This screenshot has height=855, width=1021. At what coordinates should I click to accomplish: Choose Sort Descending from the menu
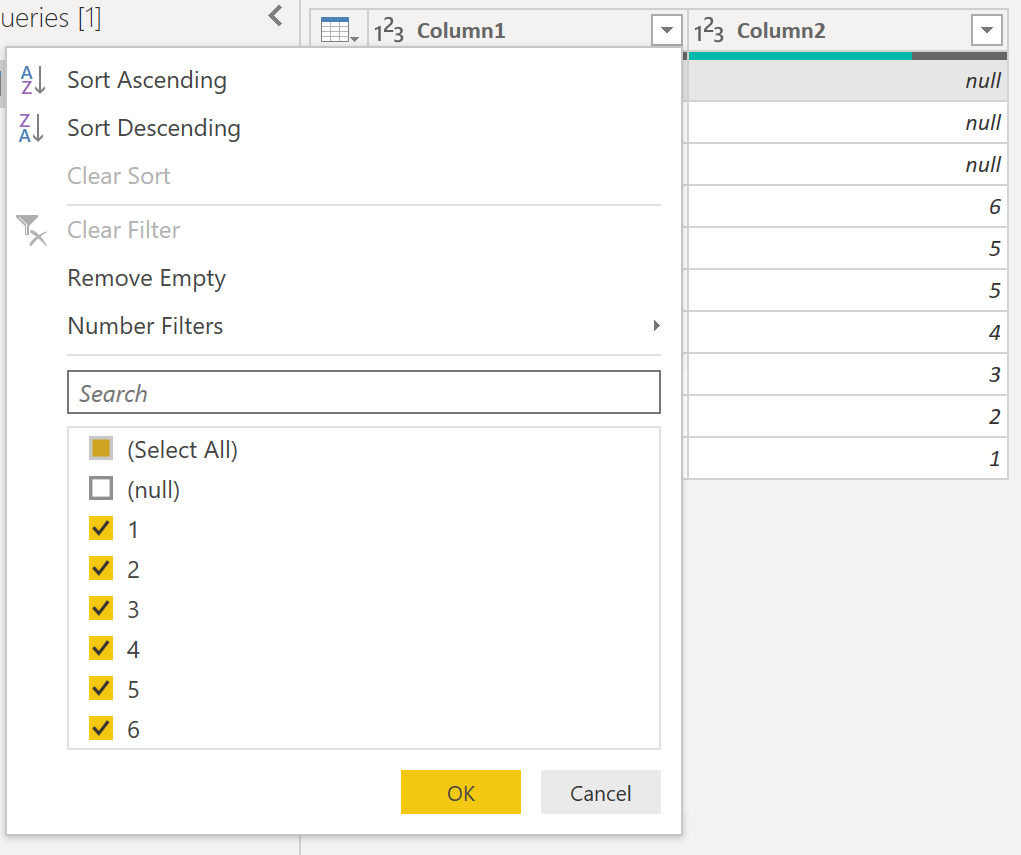tap(154, 128)
